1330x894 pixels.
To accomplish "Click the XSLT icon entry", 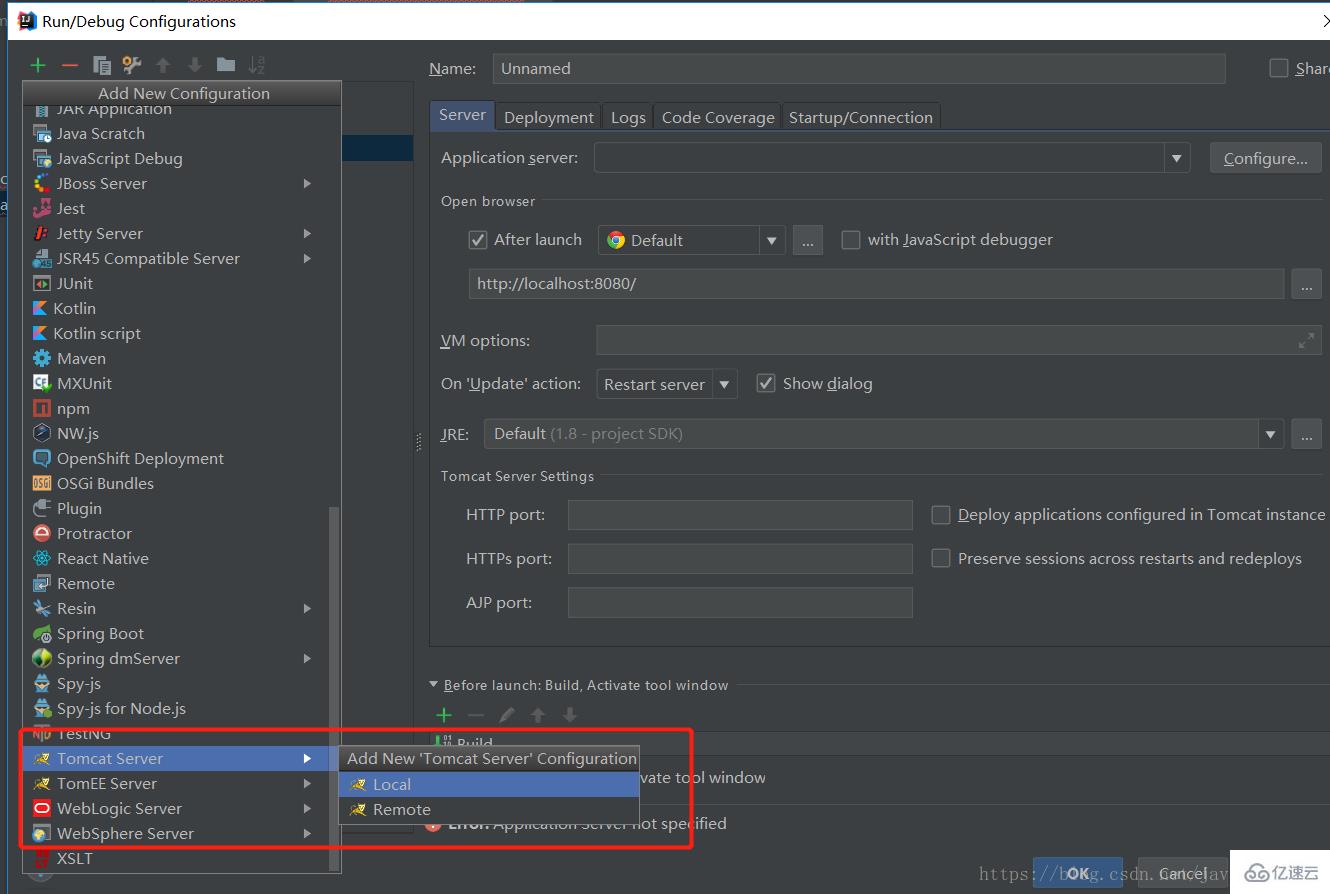I will coord(42,858).
